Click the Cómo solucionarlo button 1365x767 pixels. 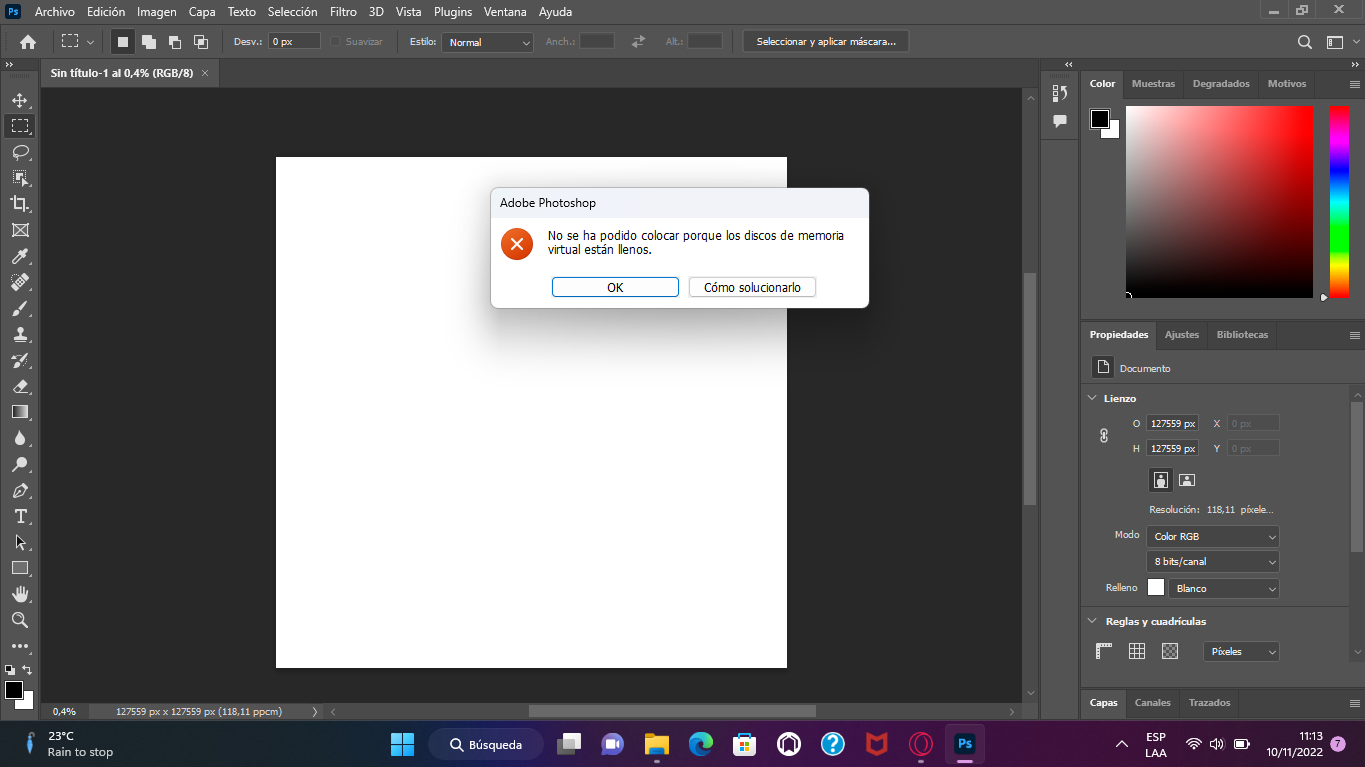click(752, 287)
